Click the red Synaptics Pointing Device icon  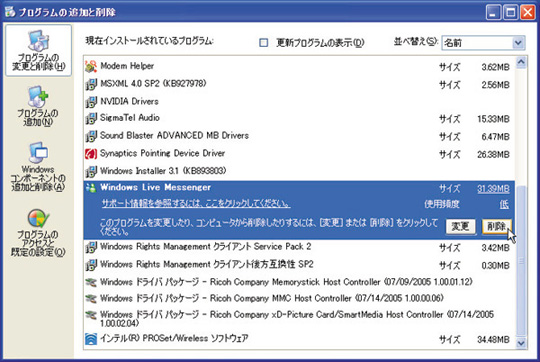point(91,154)
